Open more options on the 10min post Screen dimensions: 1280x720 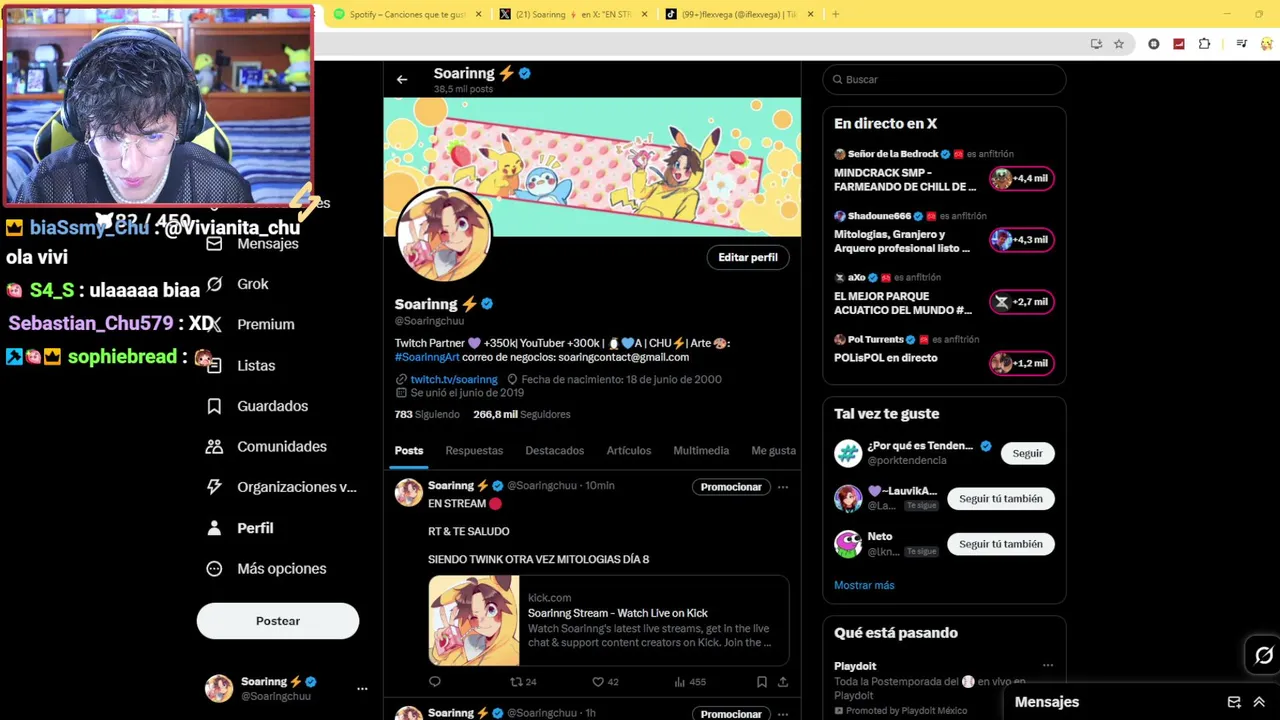(783, 487)
